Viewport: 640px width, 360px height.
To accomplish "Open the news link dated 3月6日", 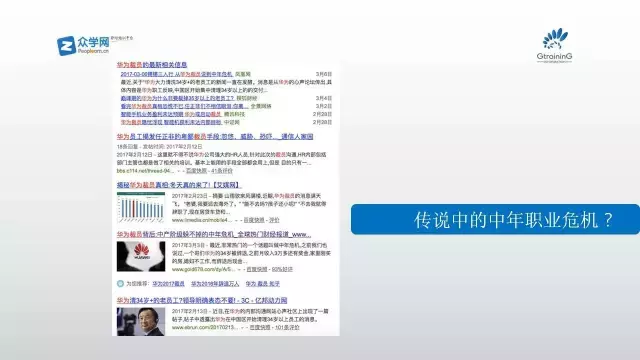I will click(x=177, y=74).
